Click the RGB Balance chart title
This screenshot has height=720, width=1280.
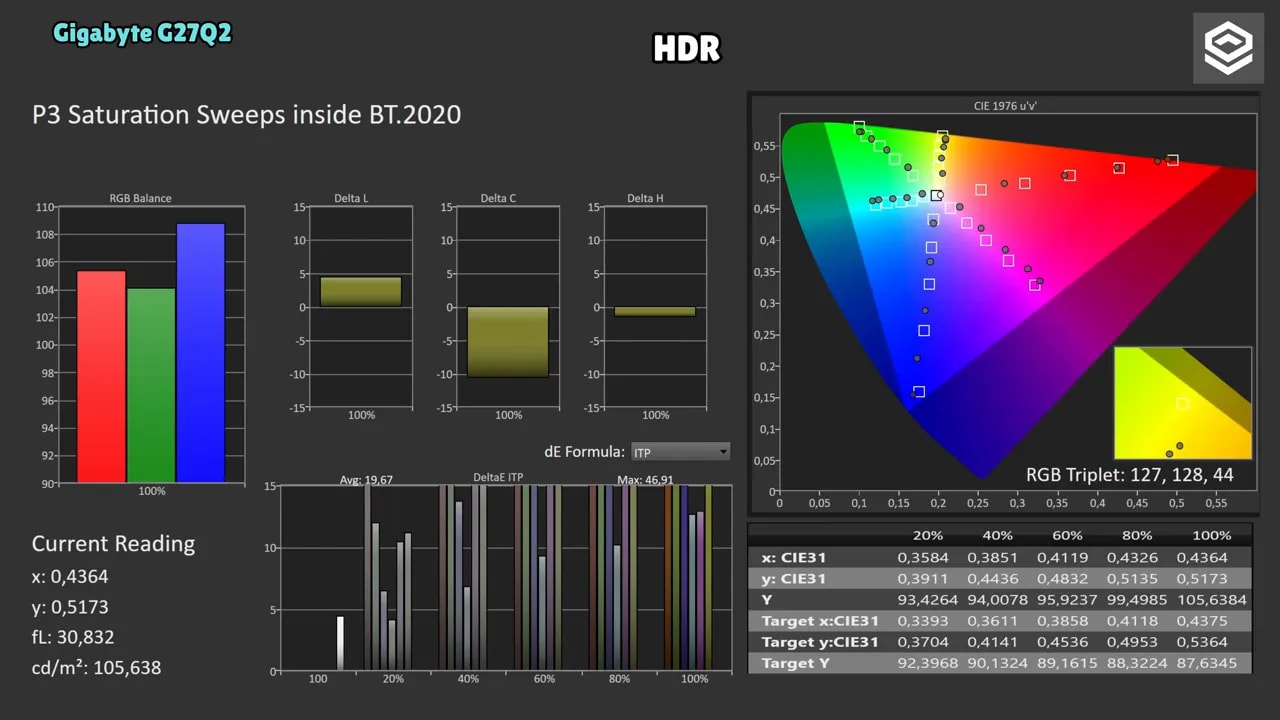pyautogui.click(x=140, y=198)
